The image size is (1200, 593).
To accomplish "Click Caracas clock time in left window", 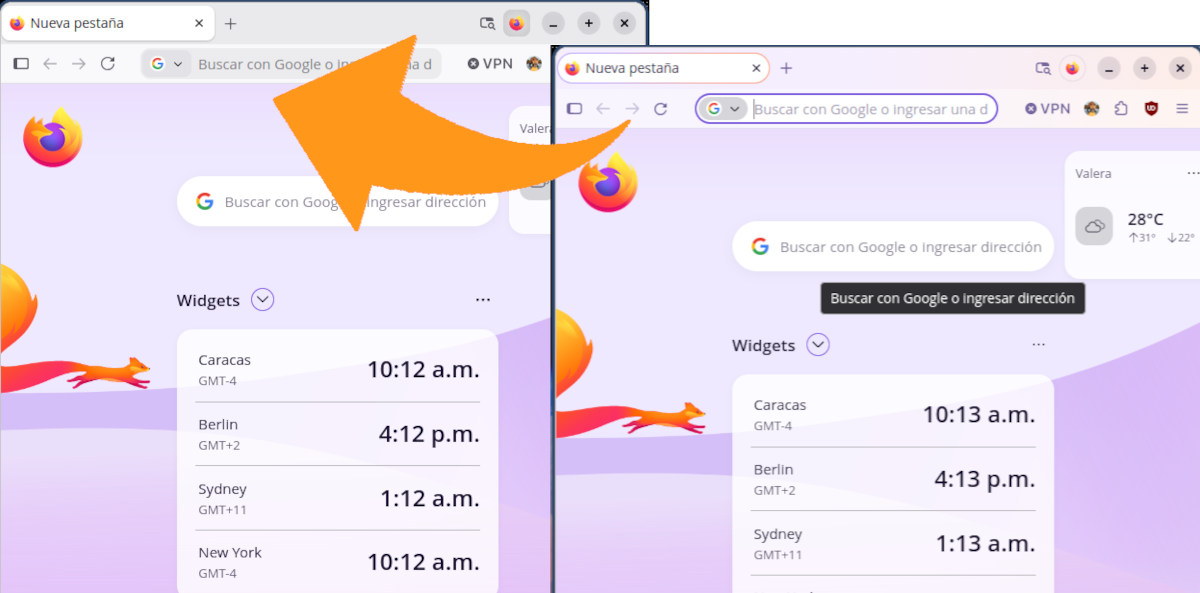I will 423,370.
